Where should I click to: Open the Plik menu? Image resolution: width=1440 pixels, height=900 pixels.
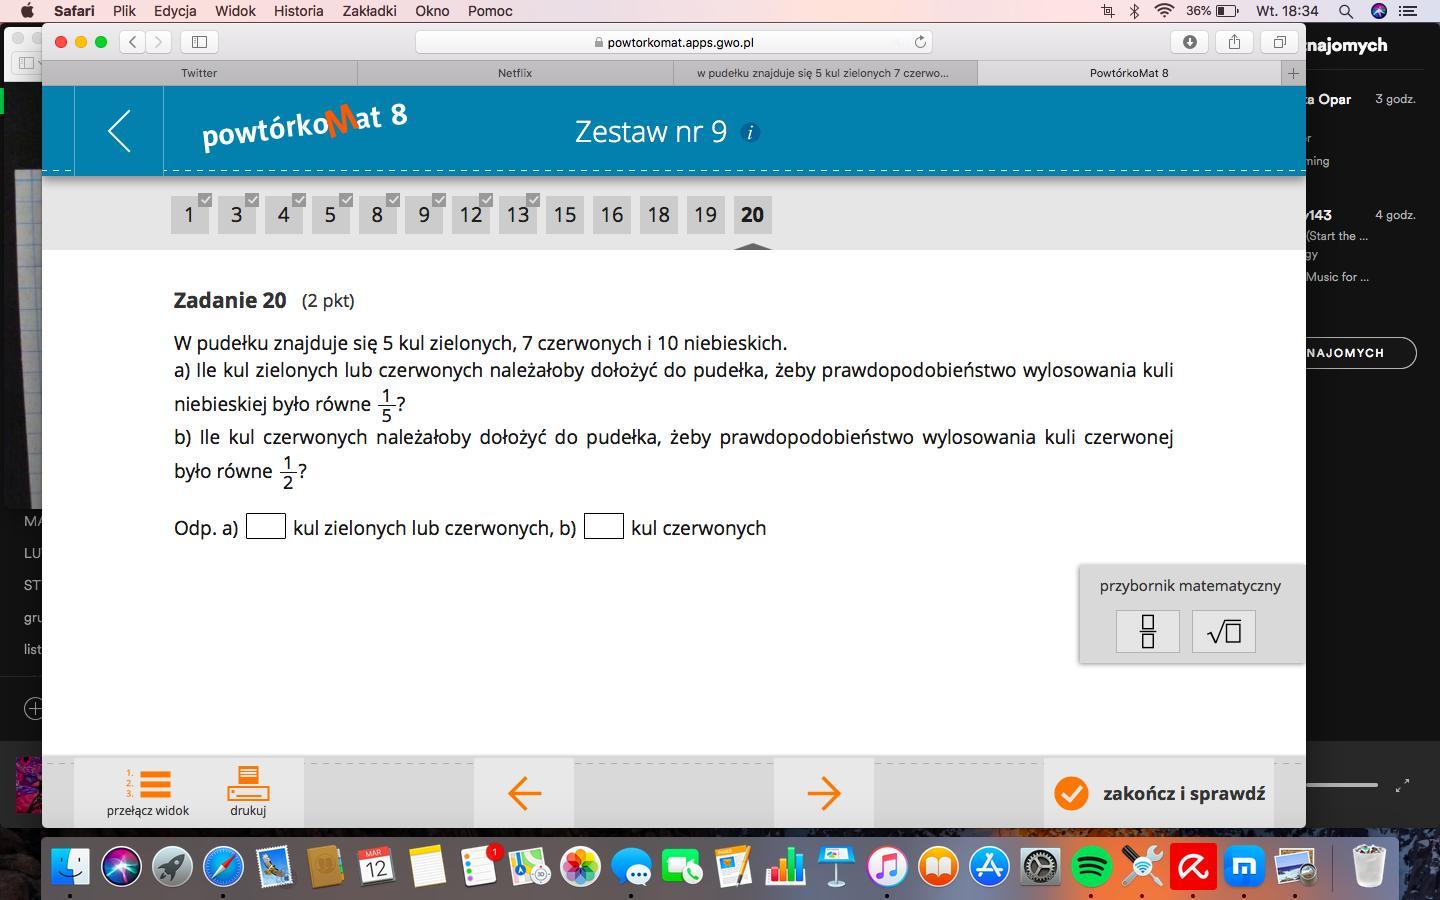(124, 11)
